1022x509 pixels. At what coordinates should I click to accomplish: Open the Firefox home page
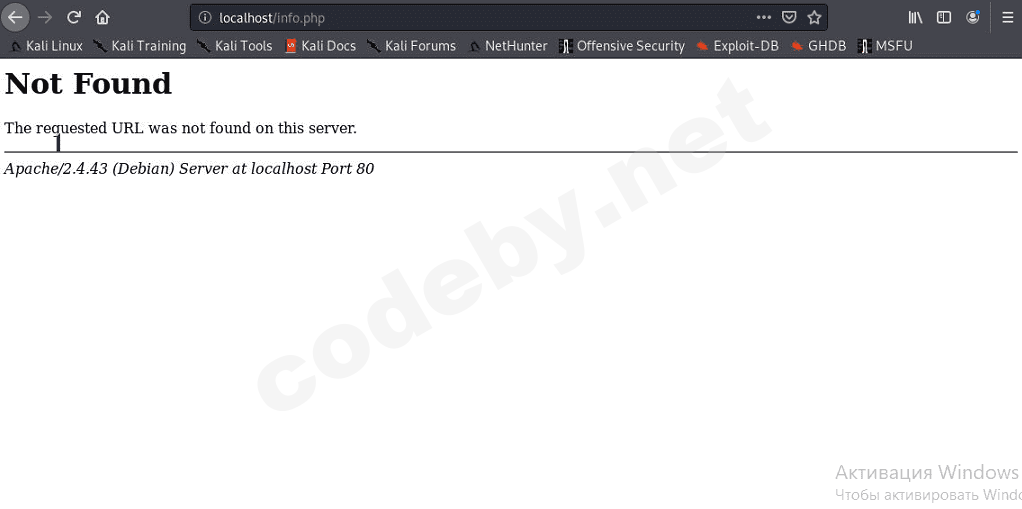(102, 18)
